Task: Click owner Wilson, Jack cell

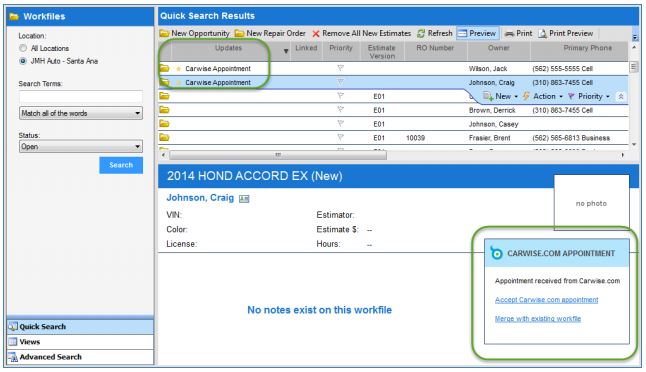Action: pyautogui.click(x=488, y=69)
